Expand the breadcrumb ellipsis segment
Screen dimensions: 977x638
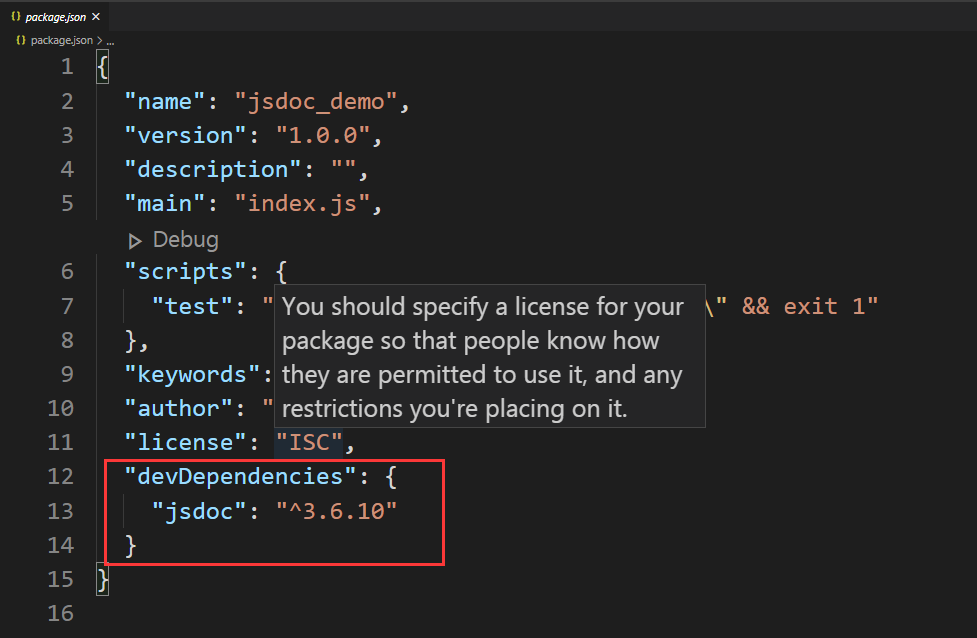tap(110, 41)
